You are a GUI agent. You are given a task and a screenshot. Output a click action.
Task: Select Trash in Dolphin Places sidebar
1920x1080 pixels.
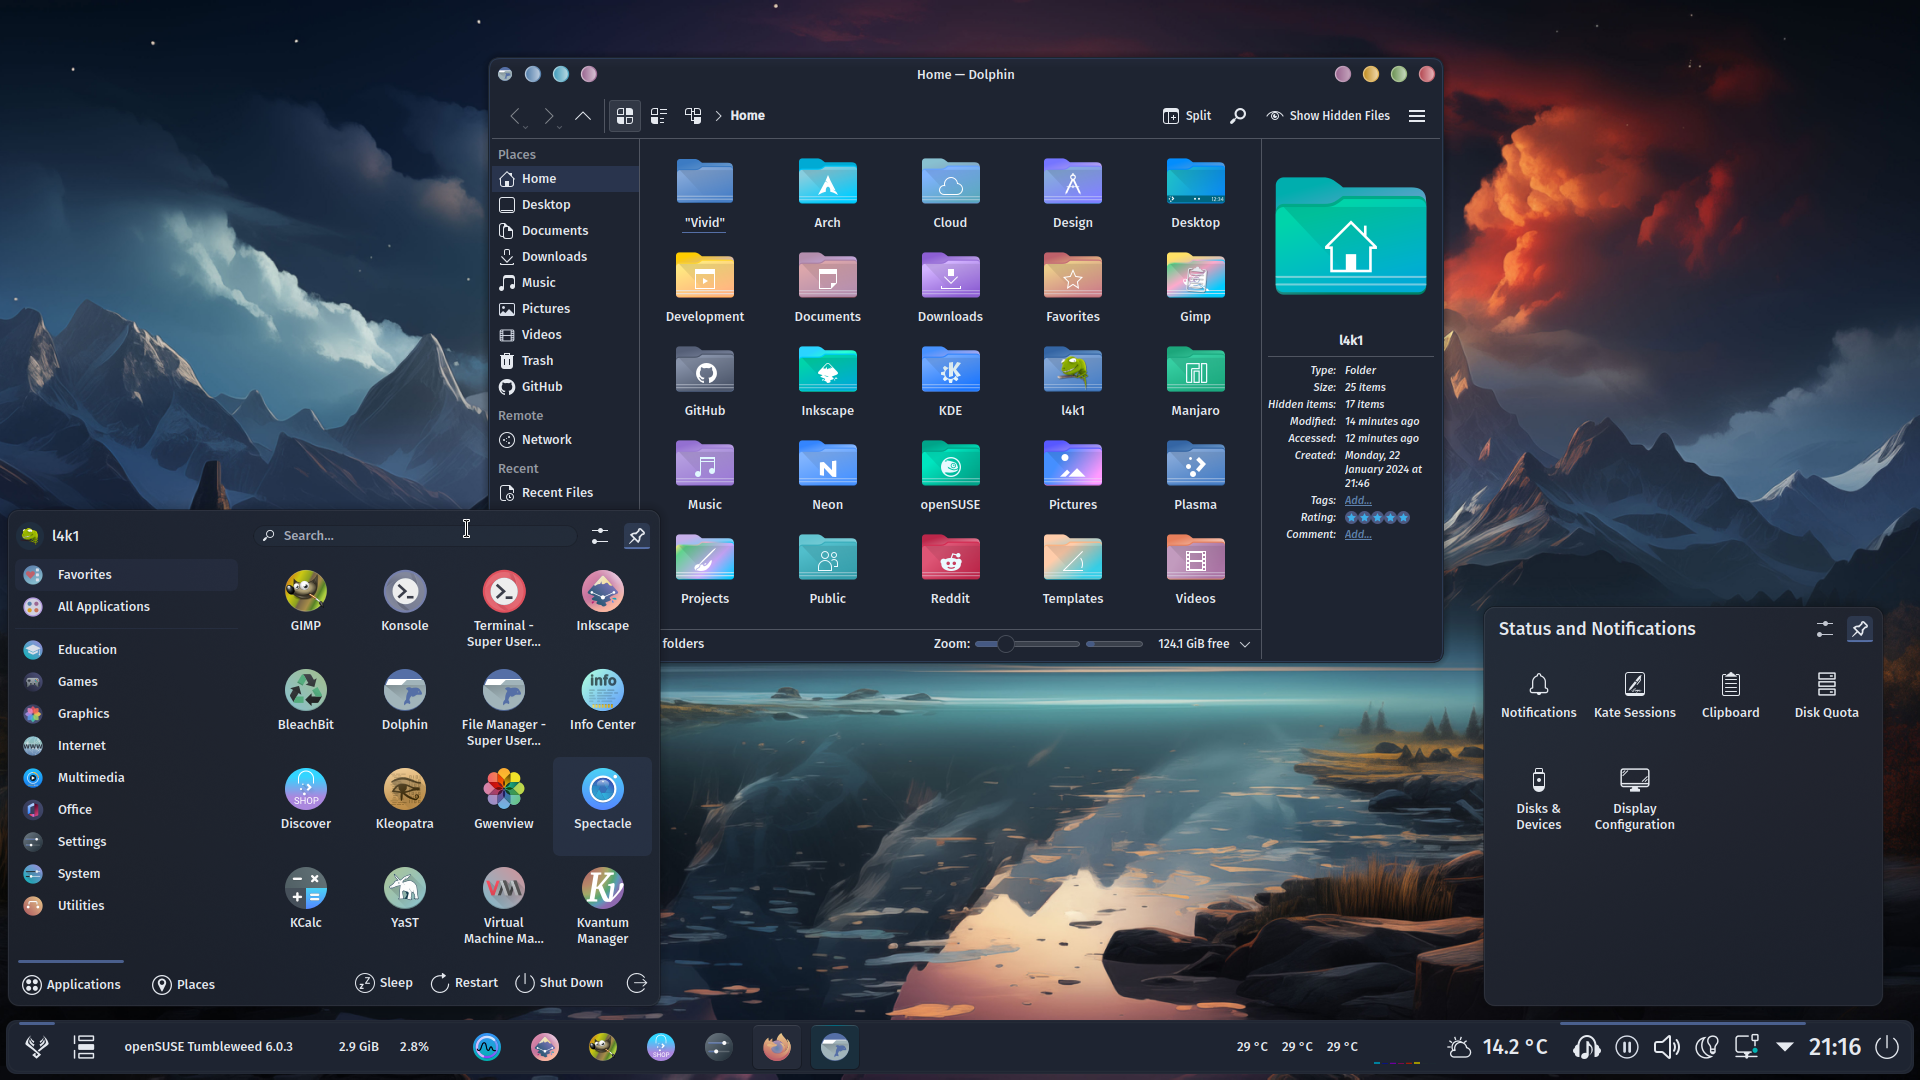click(x=566, y=361)
